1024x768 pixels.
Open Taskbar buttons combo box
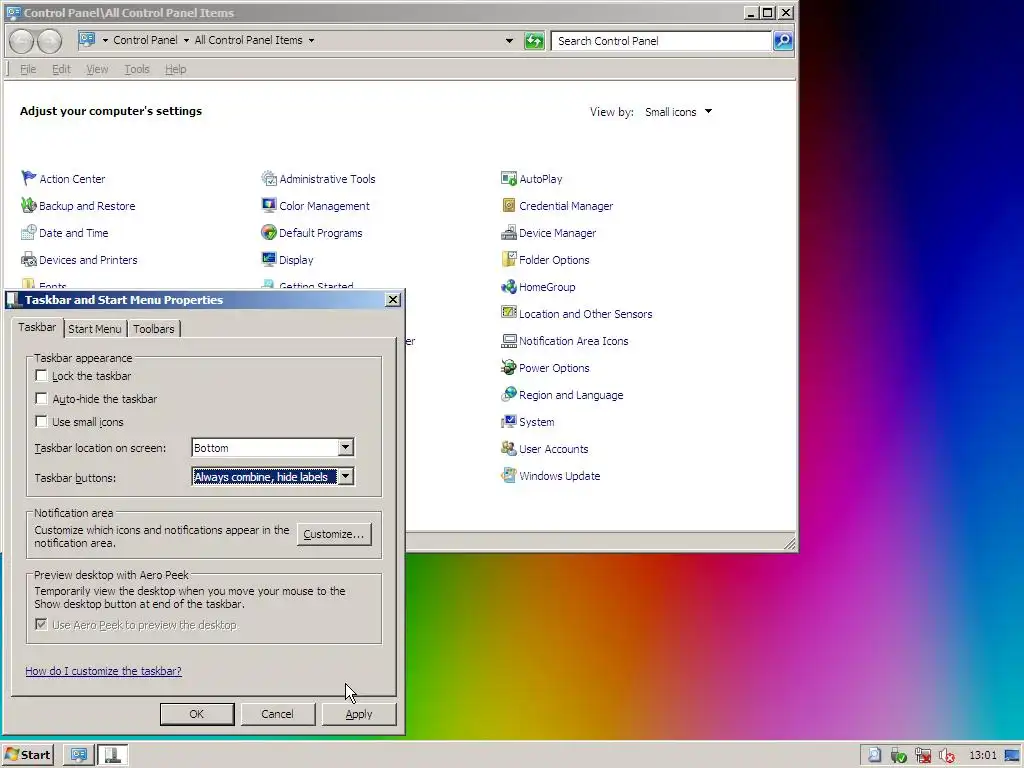[x=273, y=477]
